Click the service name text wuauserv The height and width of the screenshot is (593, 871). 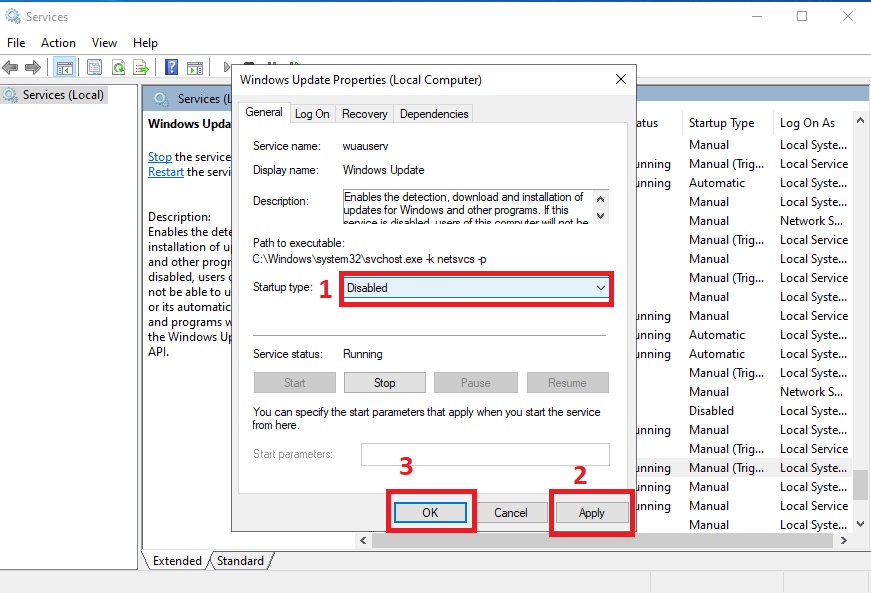pyautogui.click(x=366, y=147)
